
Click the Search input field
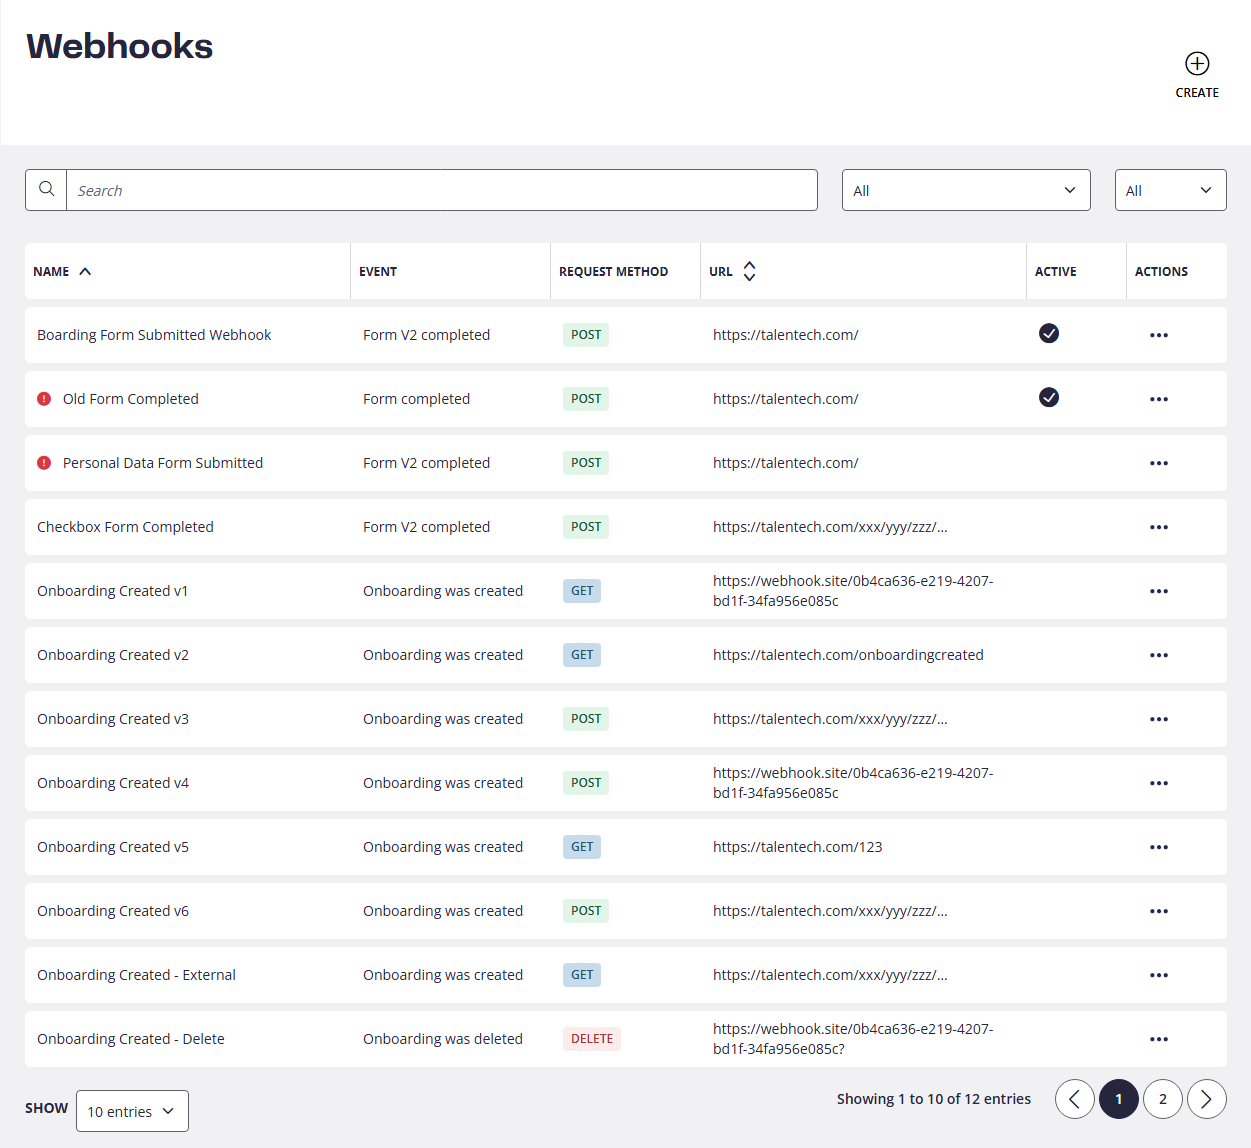pos(442,190)
